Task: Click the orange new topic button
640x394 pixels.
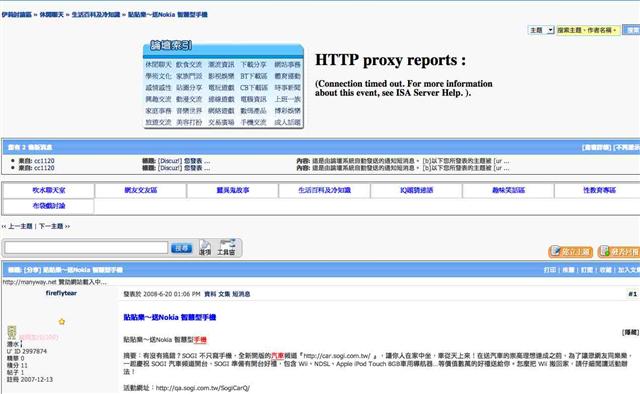Action: pos(570,252)
